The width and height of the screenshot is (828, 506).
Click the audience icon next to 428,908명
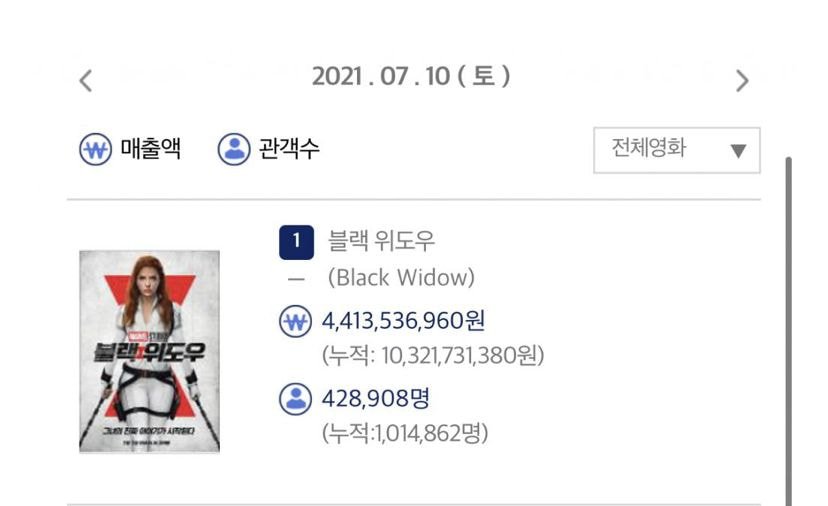tap(295, 399)
